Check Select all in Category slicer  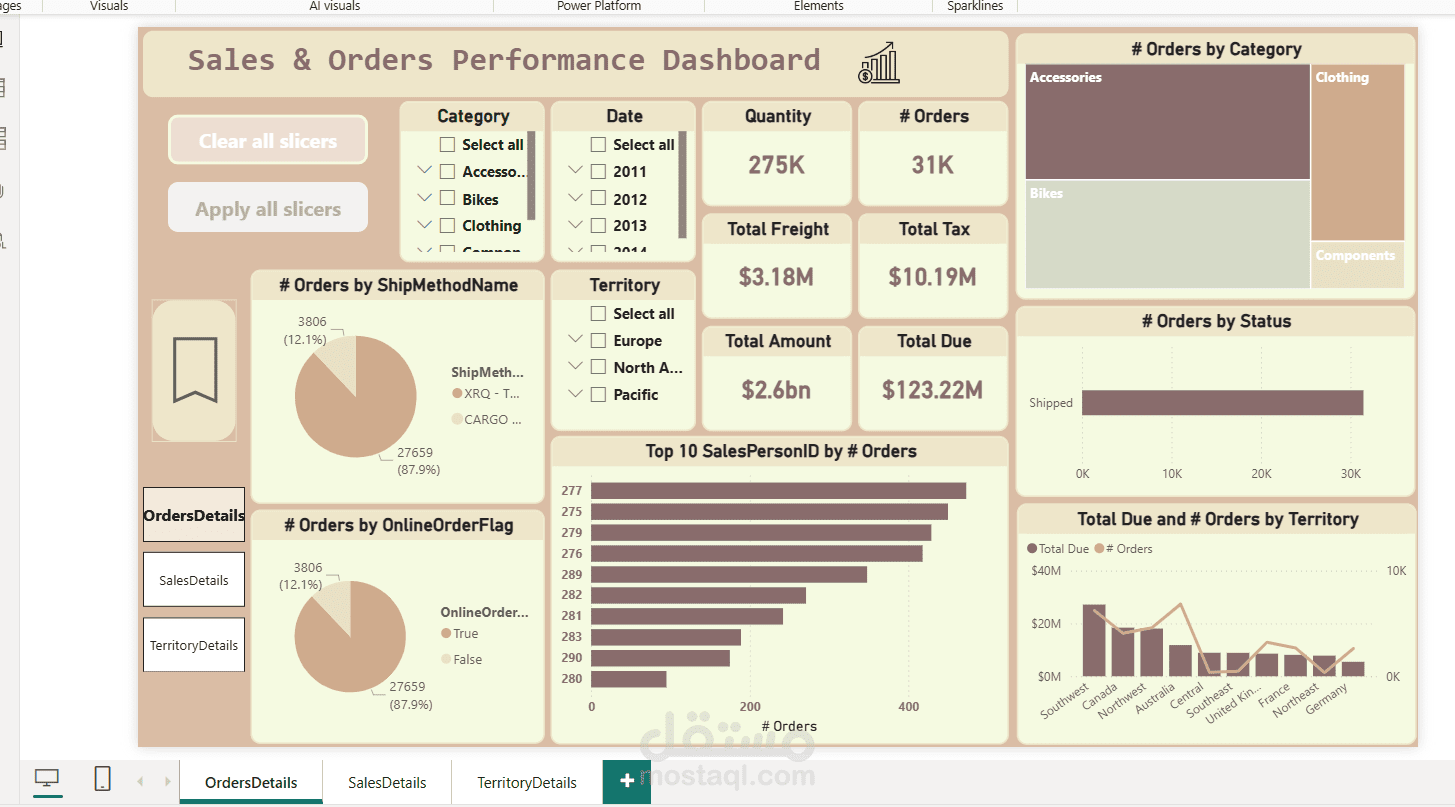447,145
